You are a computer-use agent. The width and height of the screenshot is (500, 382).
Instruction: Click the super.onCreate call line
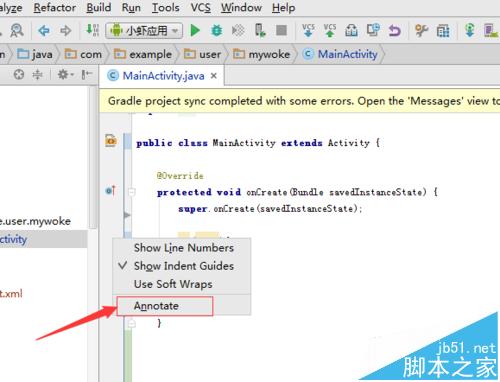[270, 209]
